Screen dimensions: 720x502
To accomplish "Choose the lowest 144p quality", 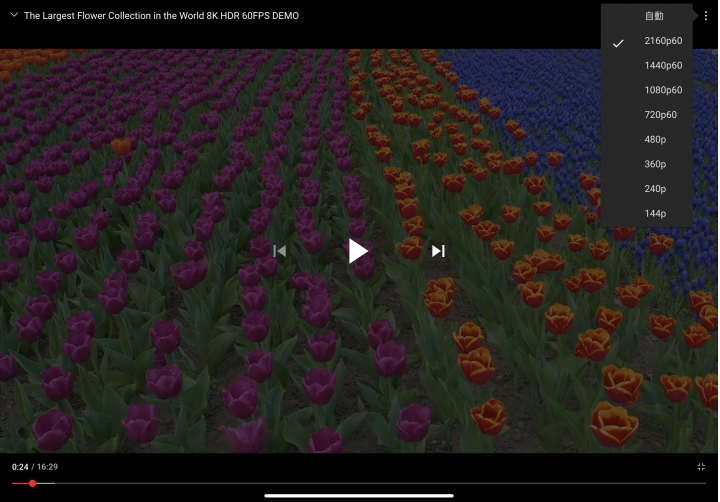I will (647, 214).
